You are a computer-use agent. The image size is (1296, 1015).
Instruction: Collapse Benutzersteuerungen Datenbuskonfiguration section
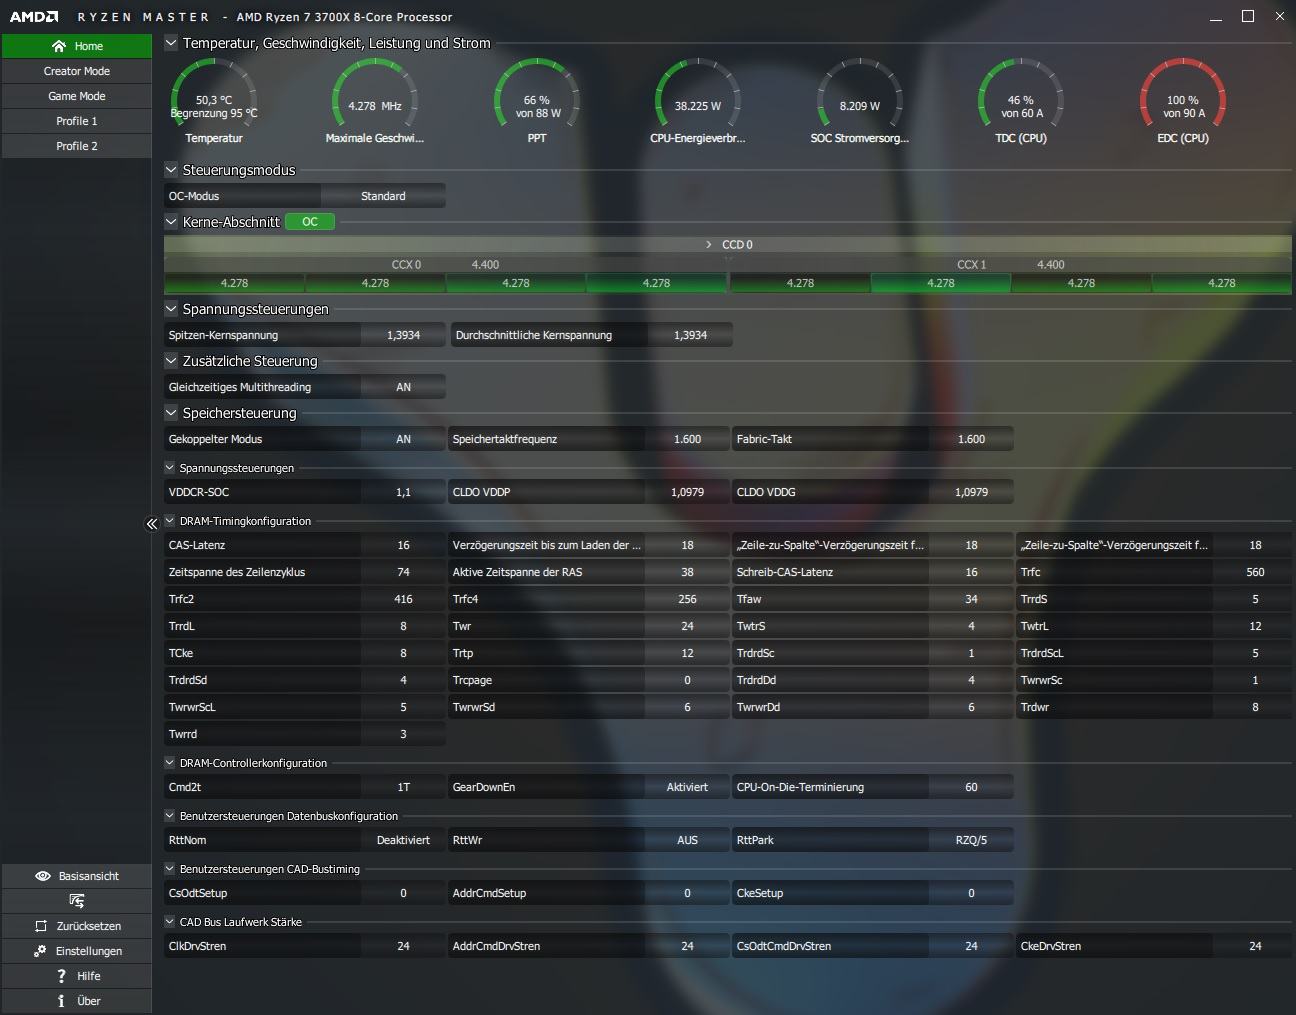170,816
